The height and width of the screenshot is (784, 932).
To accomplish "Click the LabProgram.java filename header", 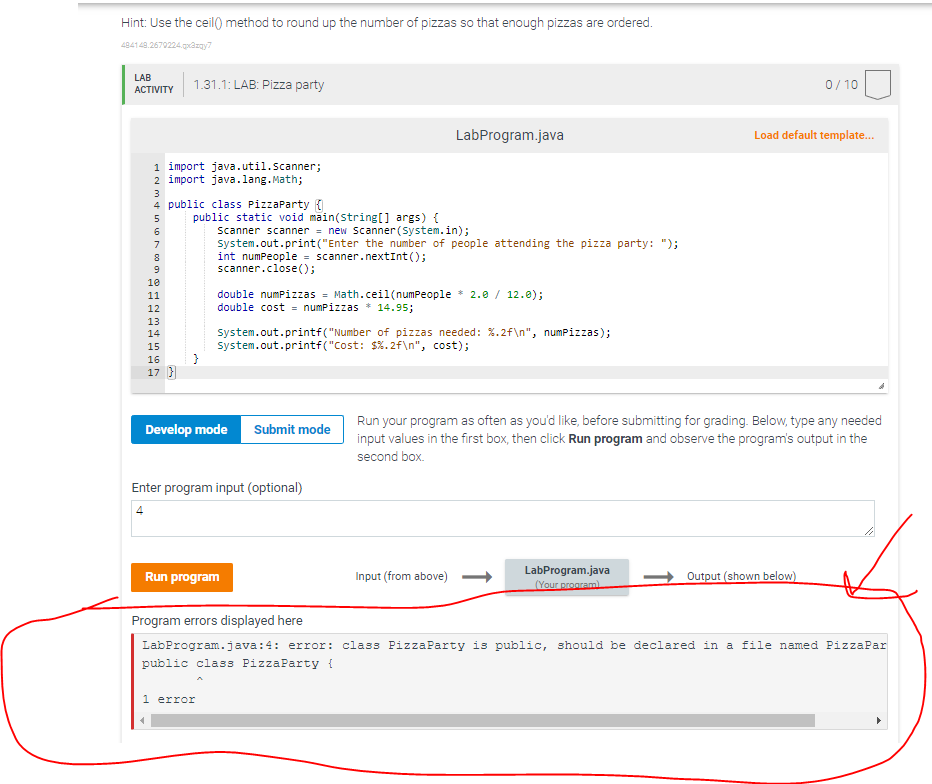I will [x=510, y=135].
